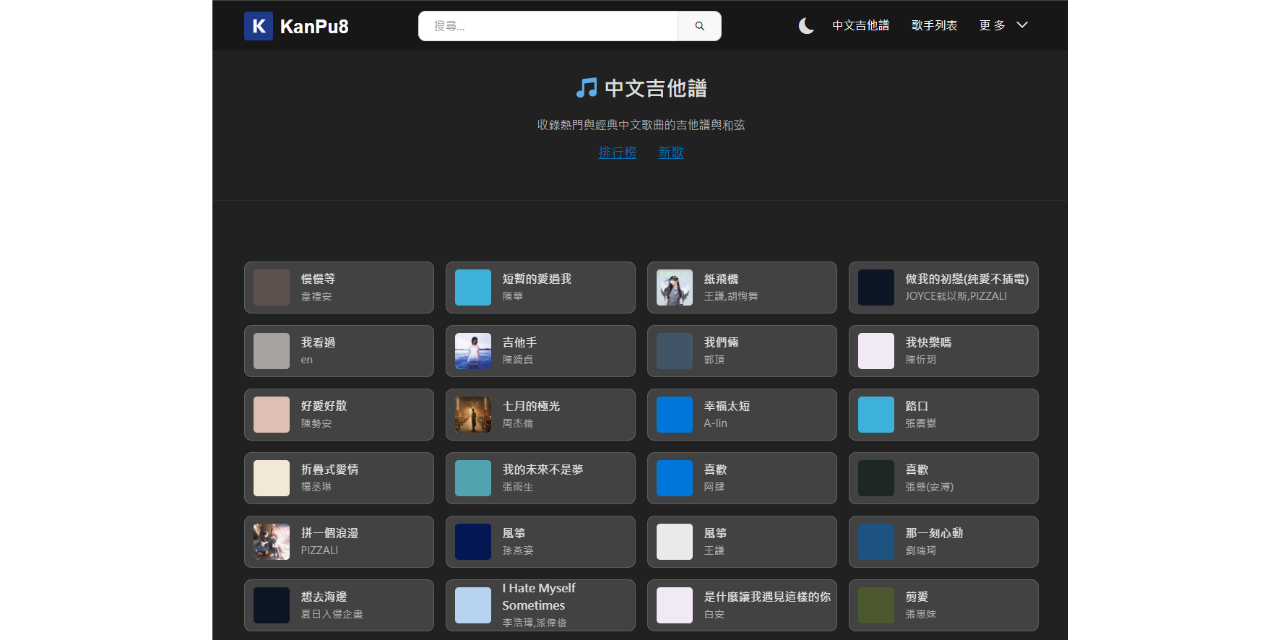Open the 想去海邊 thumbnail
Screen dimensions: 1280x640
click(272, 605)
